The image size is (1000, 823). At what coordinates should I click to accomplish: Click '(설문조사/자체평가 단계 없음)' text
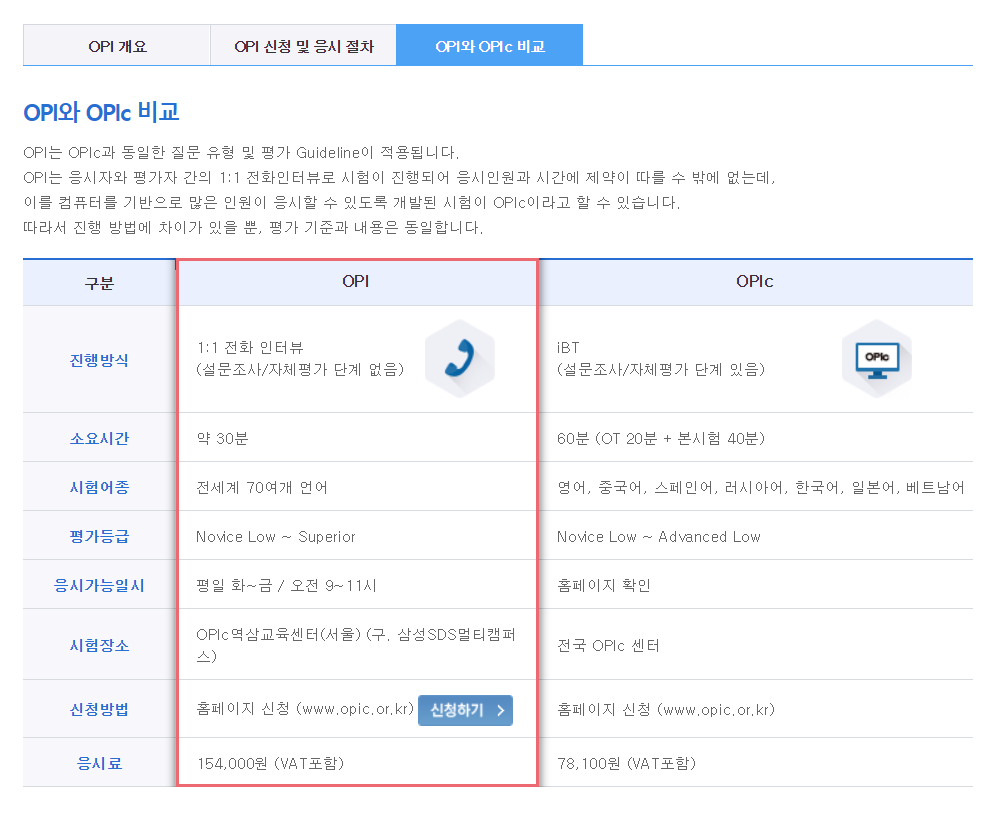(300, 369)
